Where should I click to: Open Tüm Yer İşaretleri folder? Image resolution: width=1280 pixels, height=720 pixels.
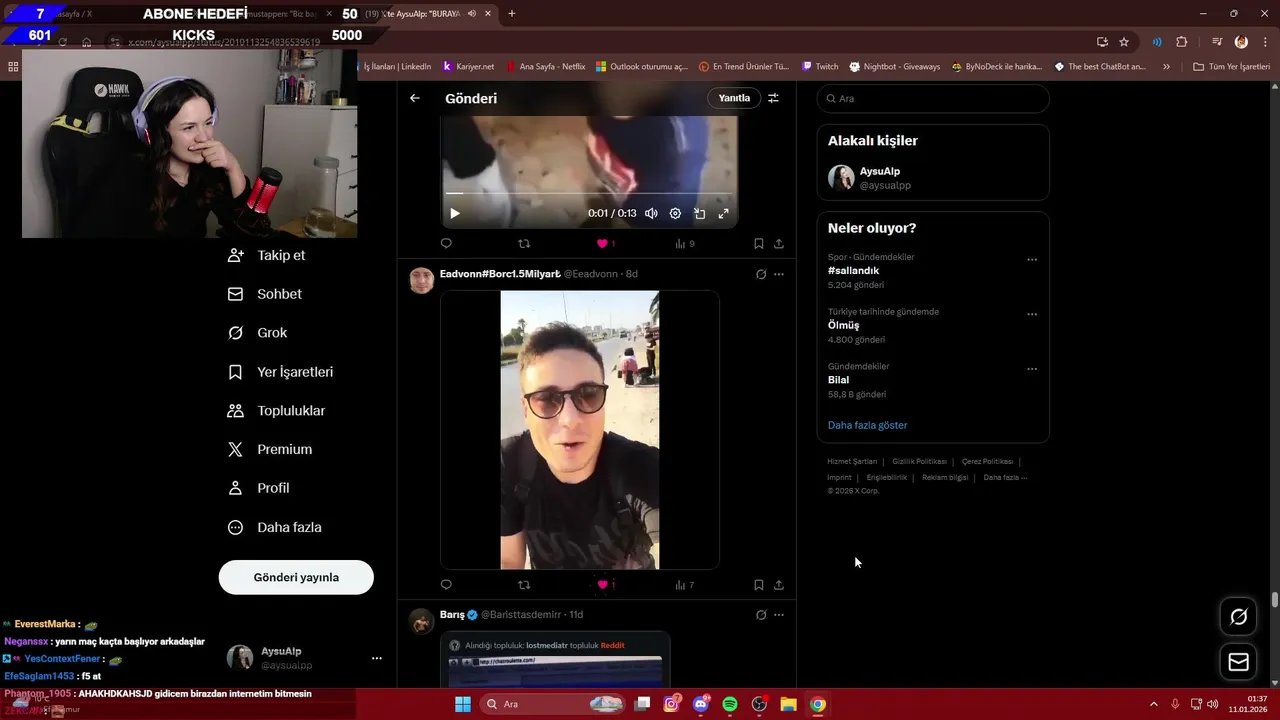pyautogui.click(x=1231, y=67)
